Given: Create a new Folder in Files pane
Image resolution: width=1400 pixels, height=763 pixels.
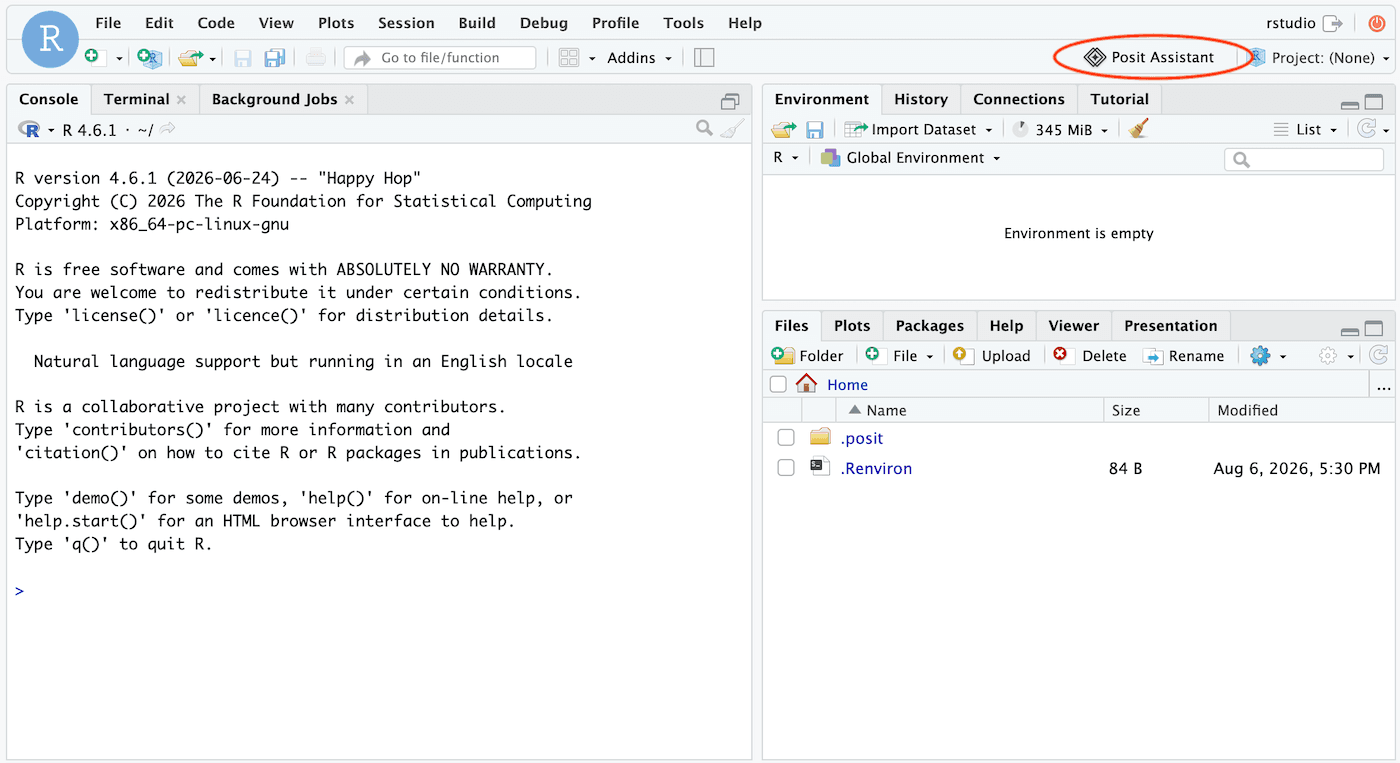Looking at the screenshot, I should [x=808, y=355].
